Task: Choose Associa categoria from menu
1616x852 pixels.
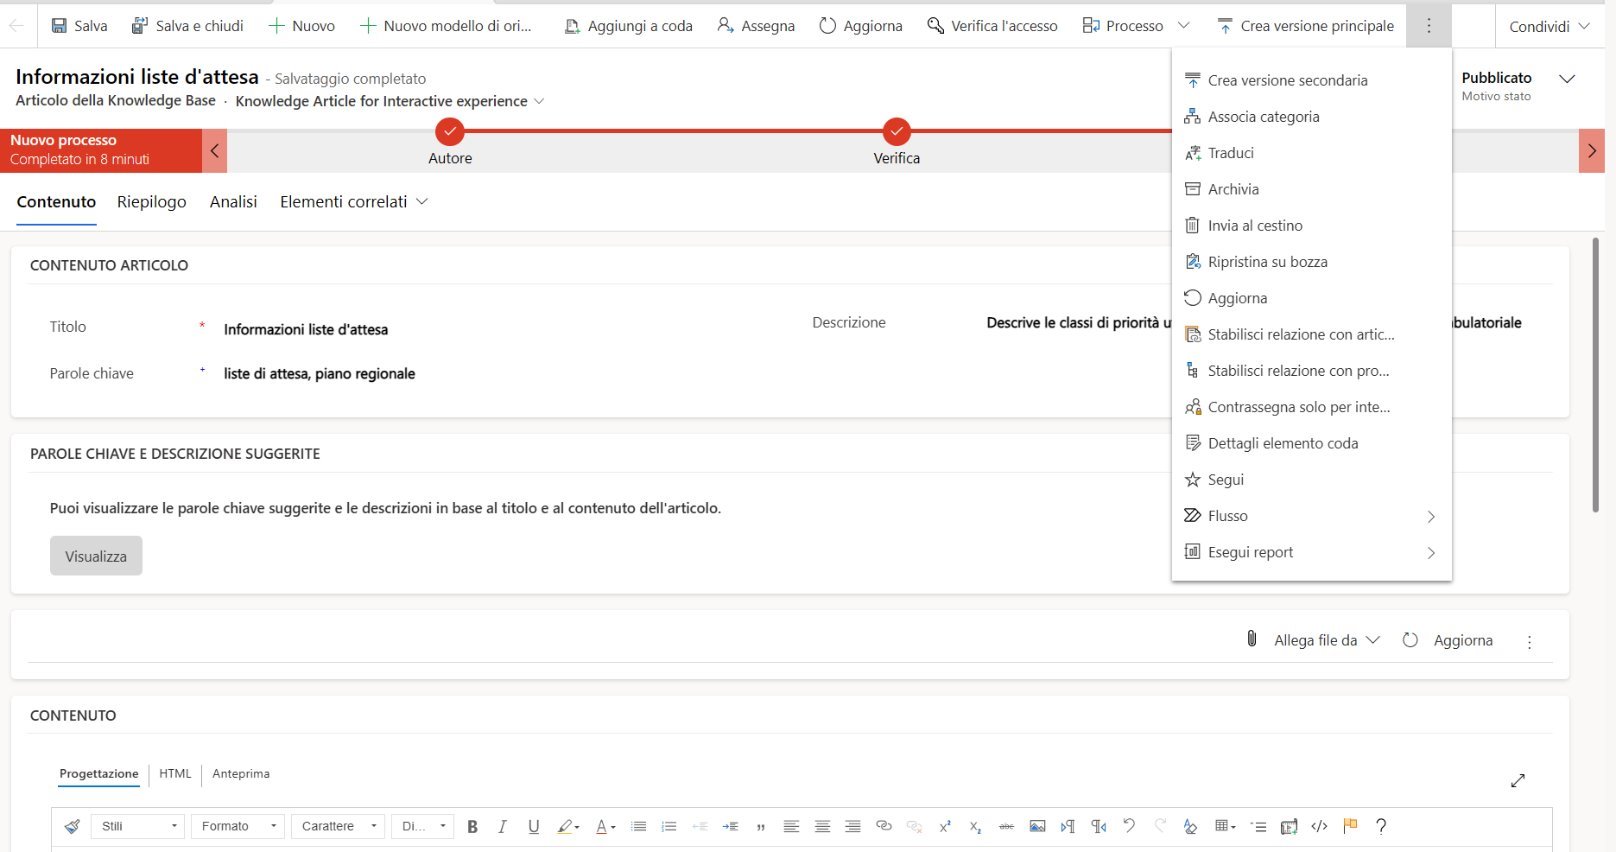Action: coord(1311,117)
